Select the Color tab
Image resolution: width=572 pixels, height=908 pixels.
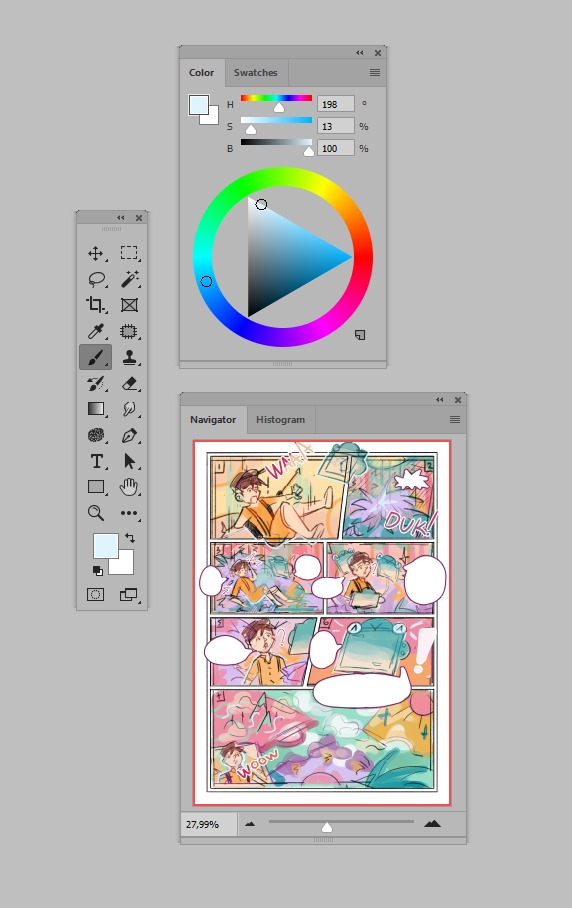pyautogui.click(x=201, y=72)
